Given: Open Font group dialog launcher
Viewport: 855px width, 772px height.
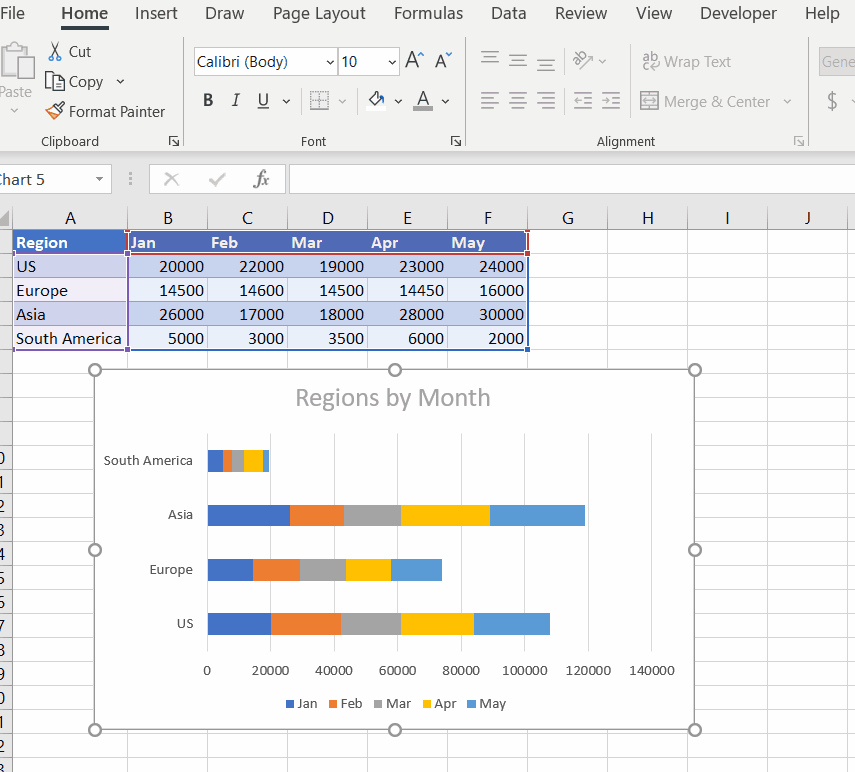Looking at the screenshot, I should tap(456, 142).
